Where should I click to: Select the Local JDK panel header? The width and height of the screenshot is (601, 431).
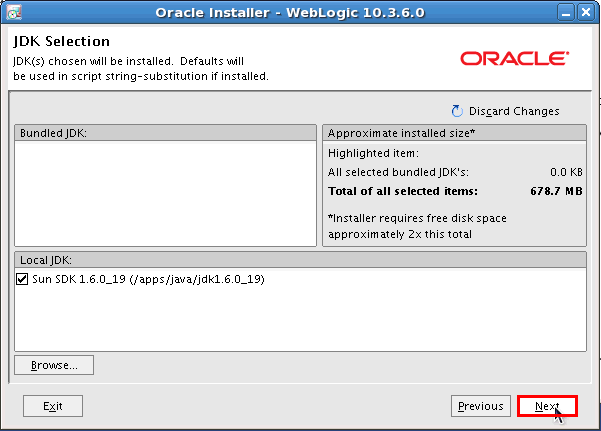300,259
